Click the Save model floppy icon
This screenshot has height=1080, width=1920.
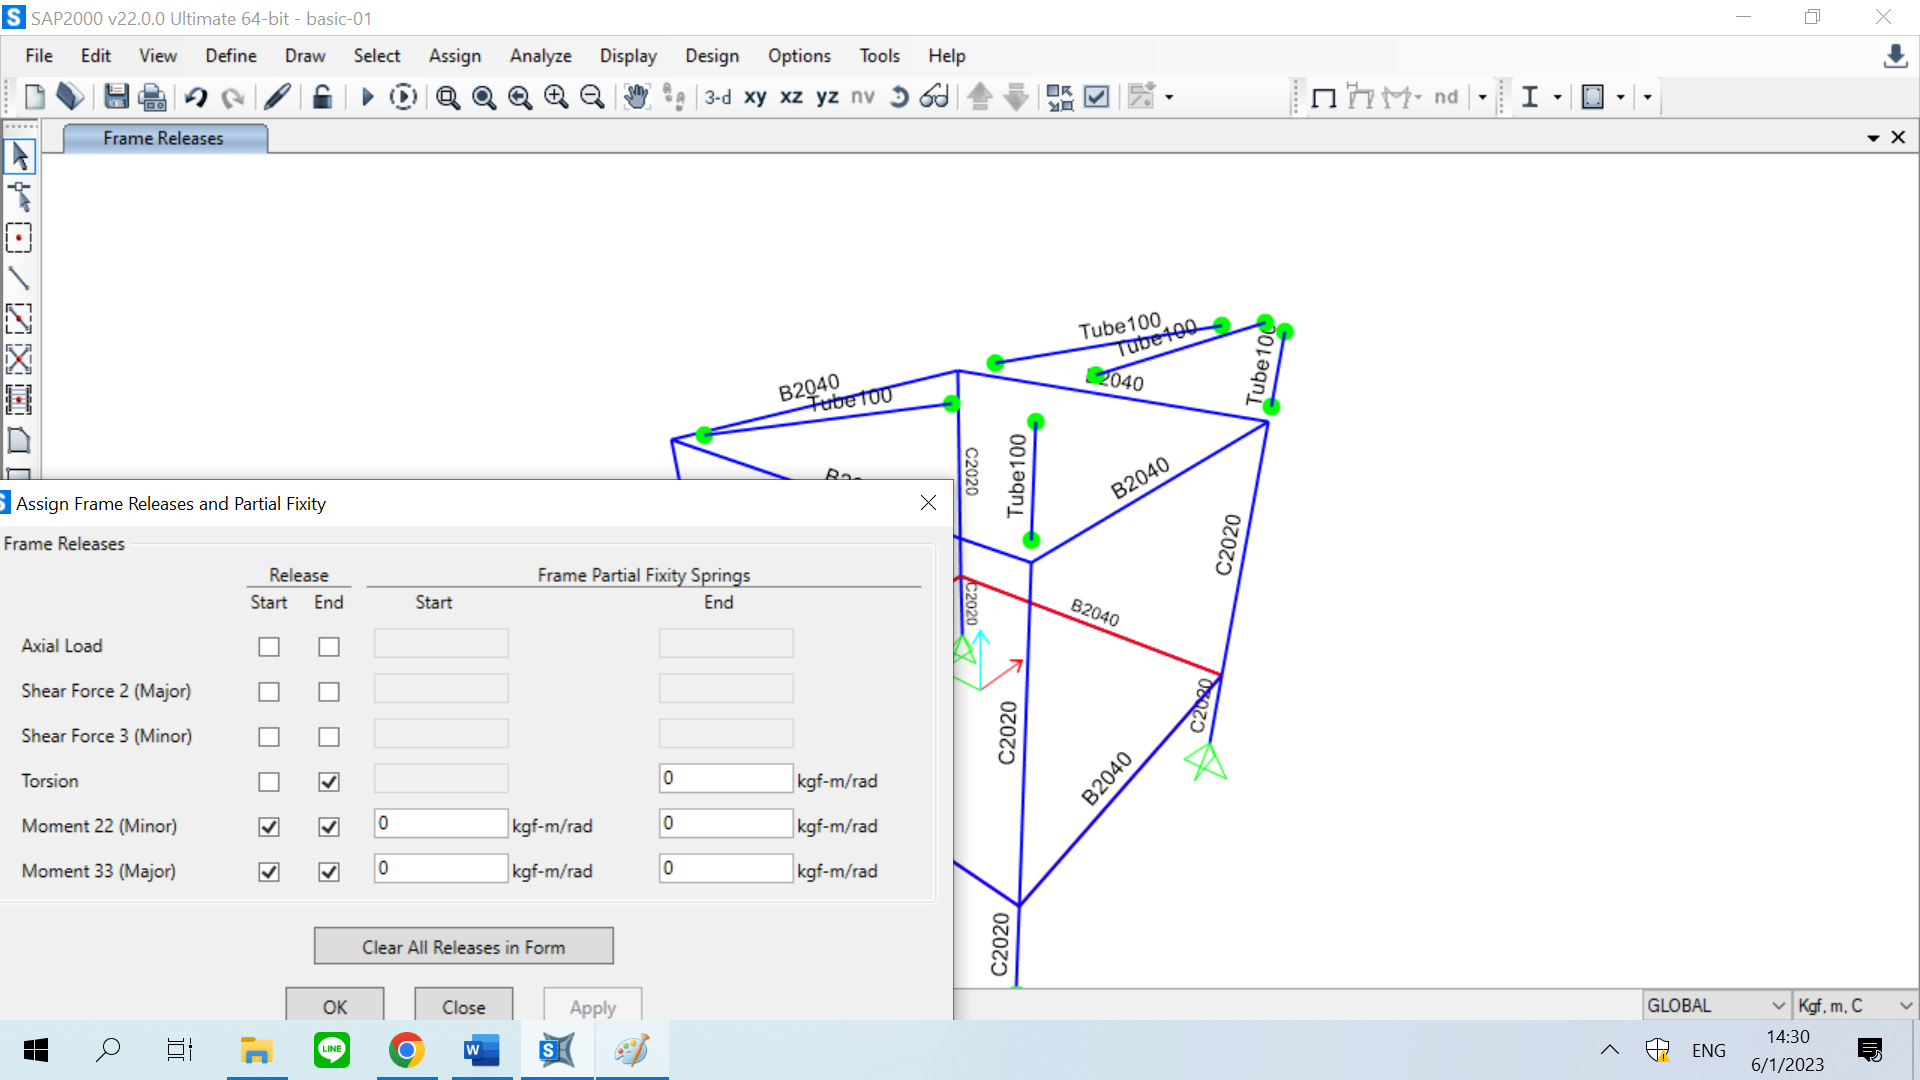pos(116,97)
